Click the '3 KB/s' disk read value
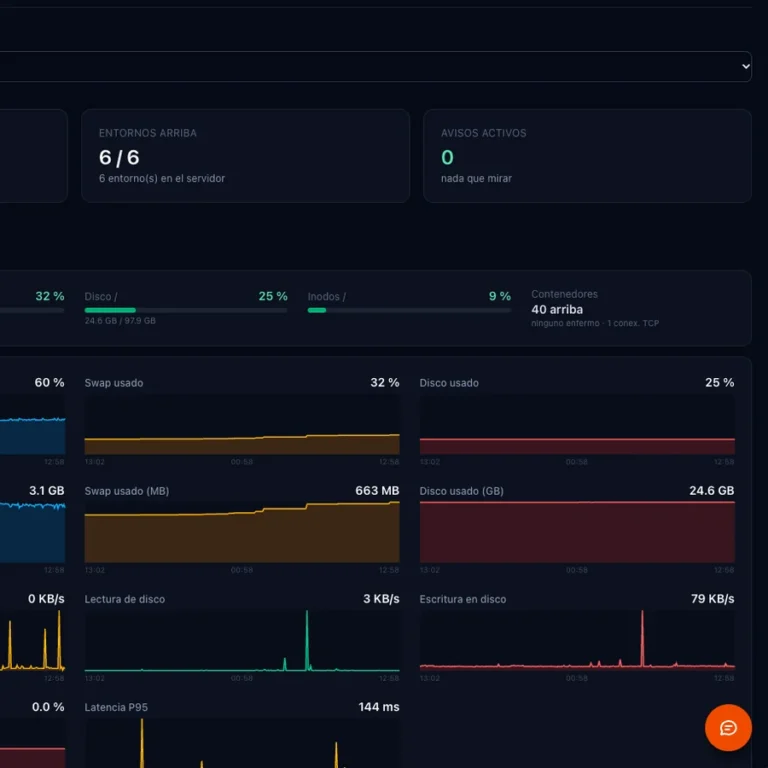The height and width of the screenshot is (768, 768). [381, 599]
